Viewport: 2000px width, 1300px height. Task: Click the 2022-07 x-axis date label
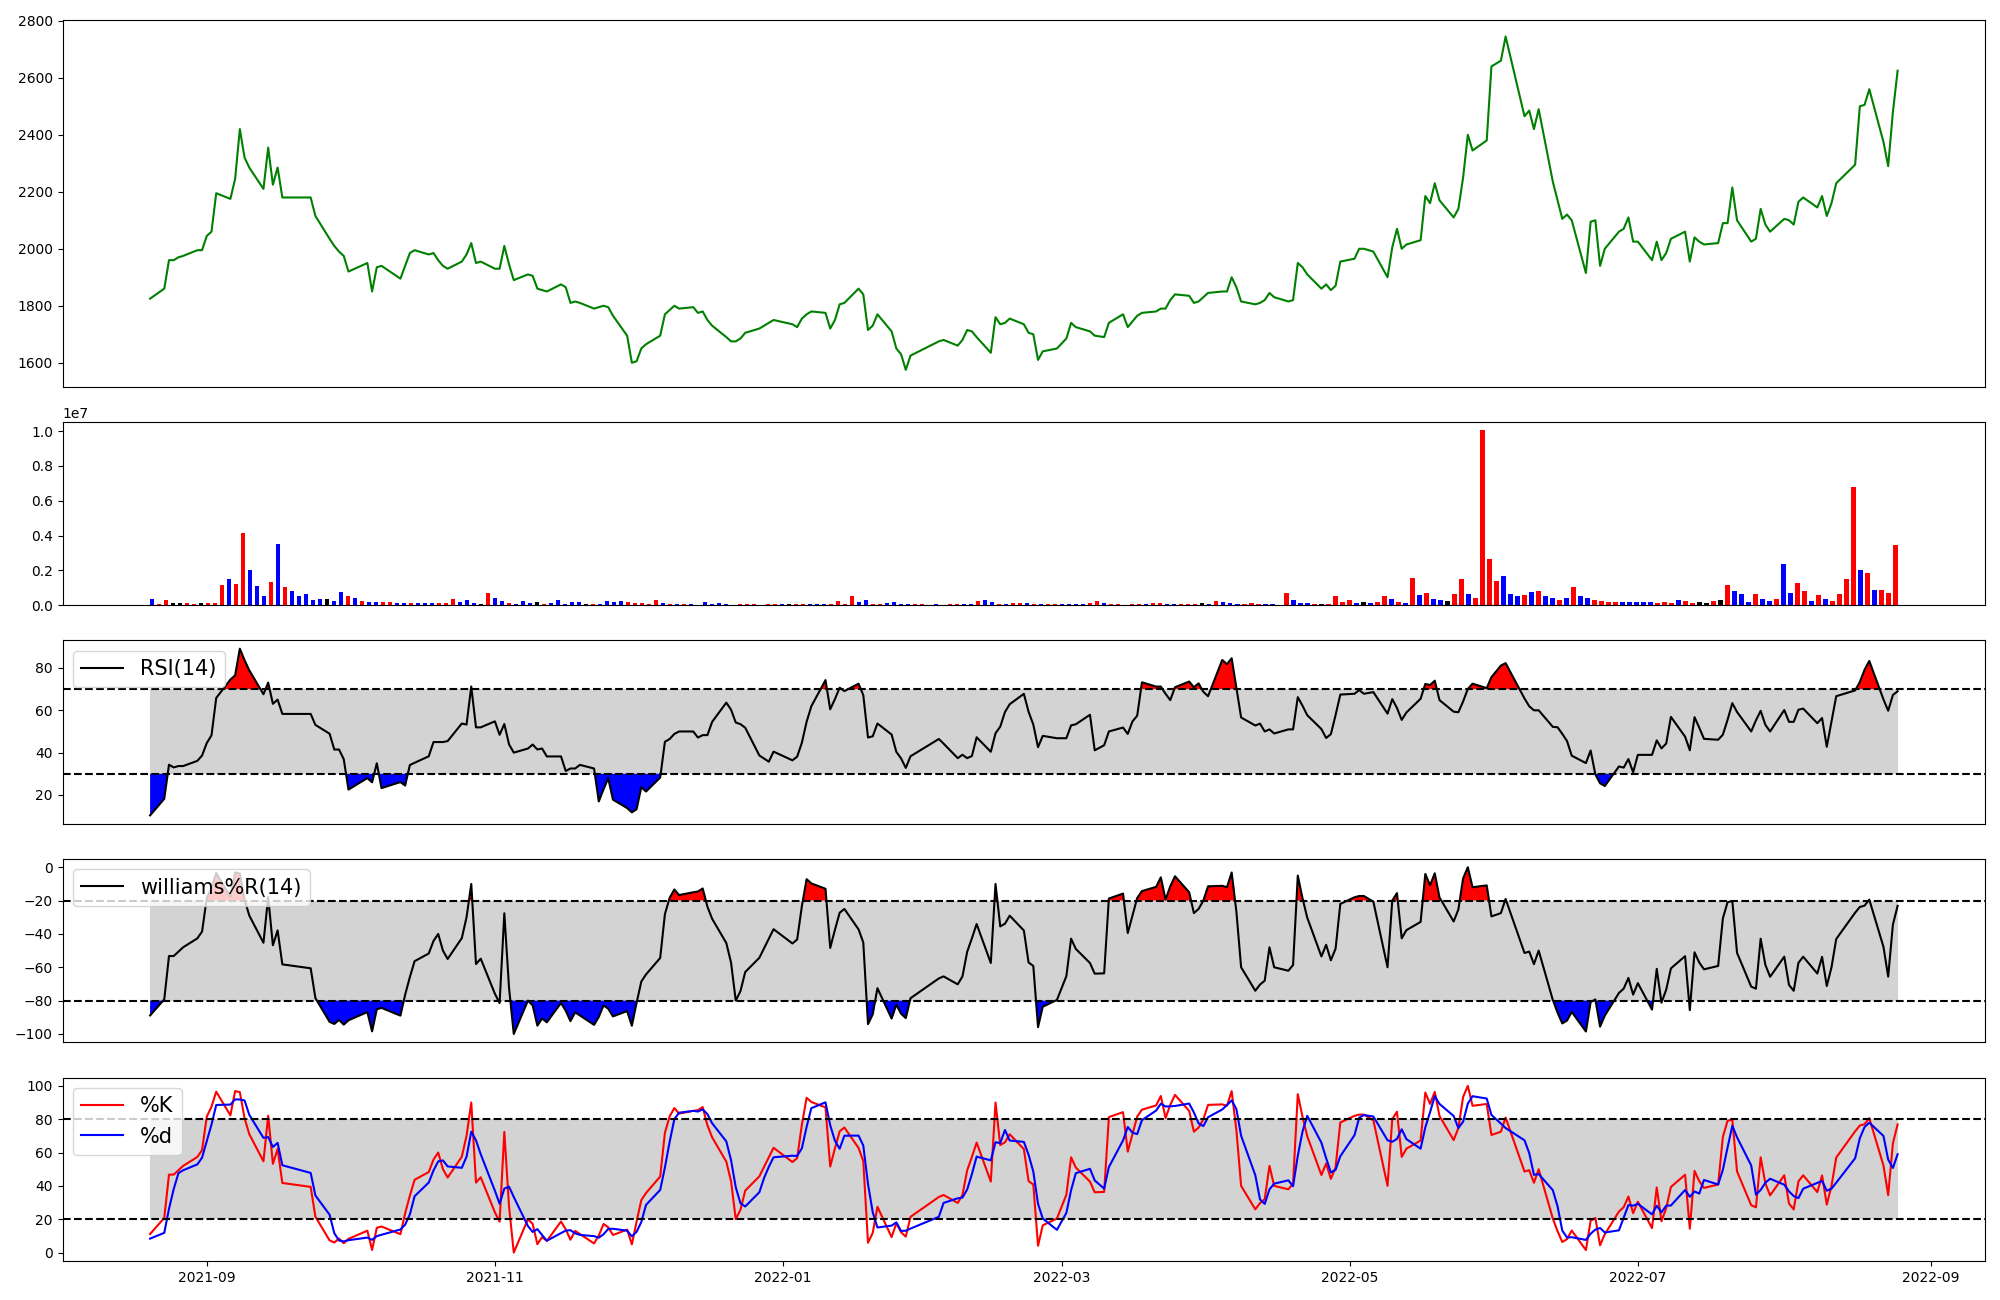[1638, 1277]
